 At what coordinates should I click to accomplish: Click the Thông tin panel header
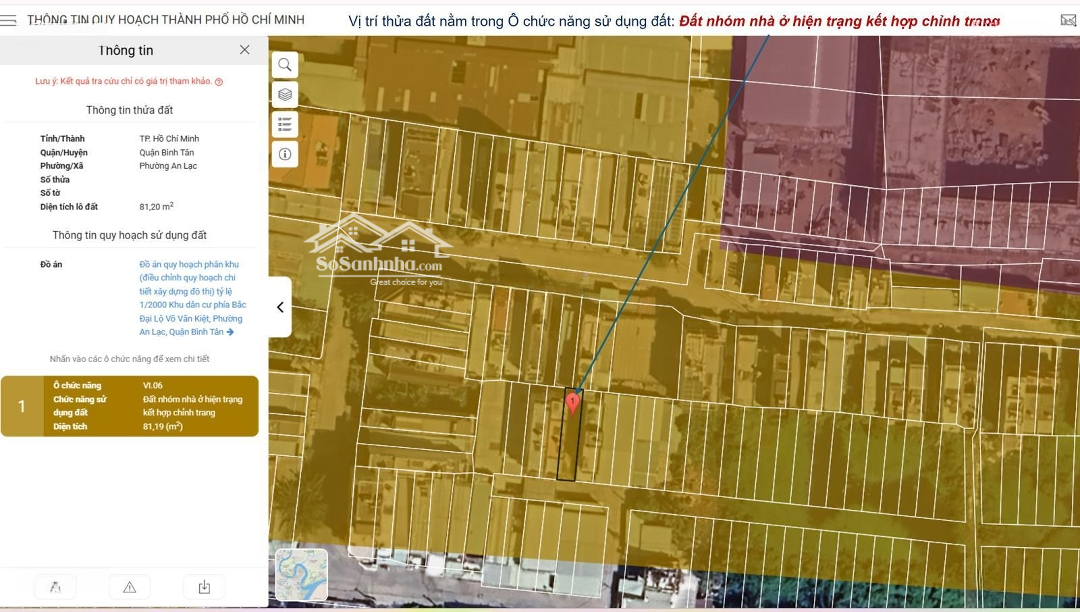pyautogui.click(x=126, y=50)
